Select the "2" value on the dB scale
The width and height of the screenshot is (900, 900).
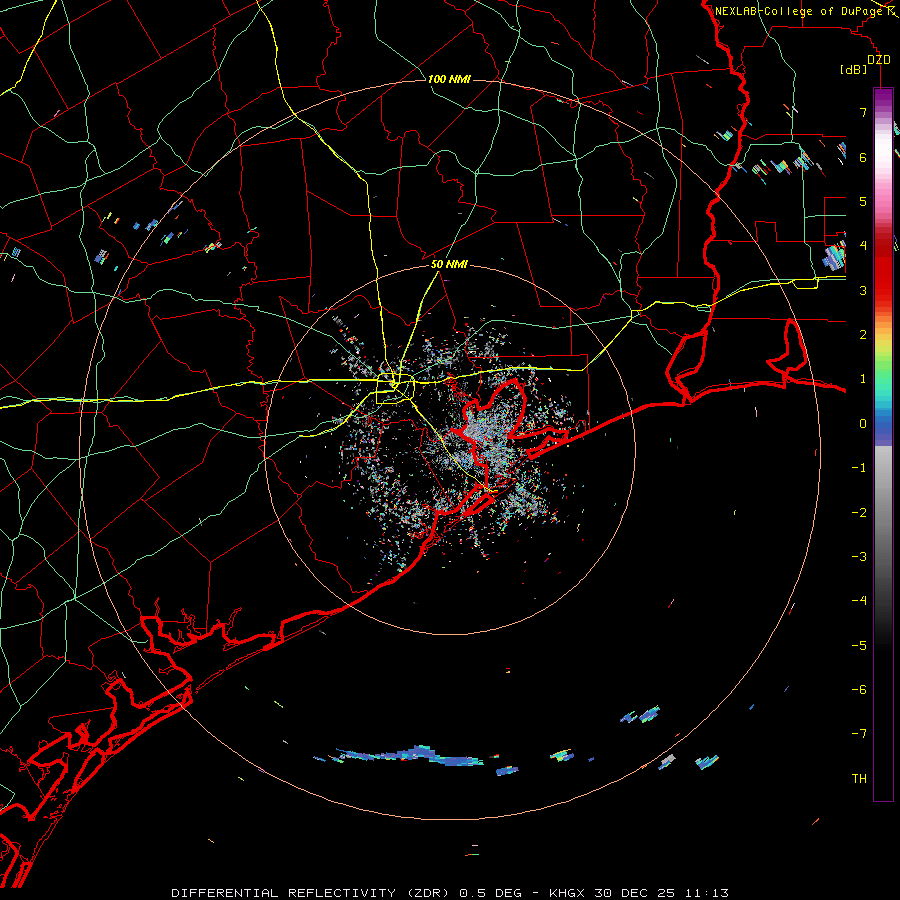(x=863, y=335)
